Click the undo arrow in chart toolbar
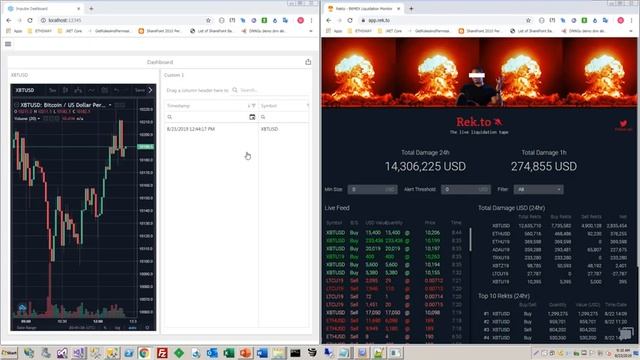The height and width of the screenshot is (360, 640). click(x=117, y=90)
